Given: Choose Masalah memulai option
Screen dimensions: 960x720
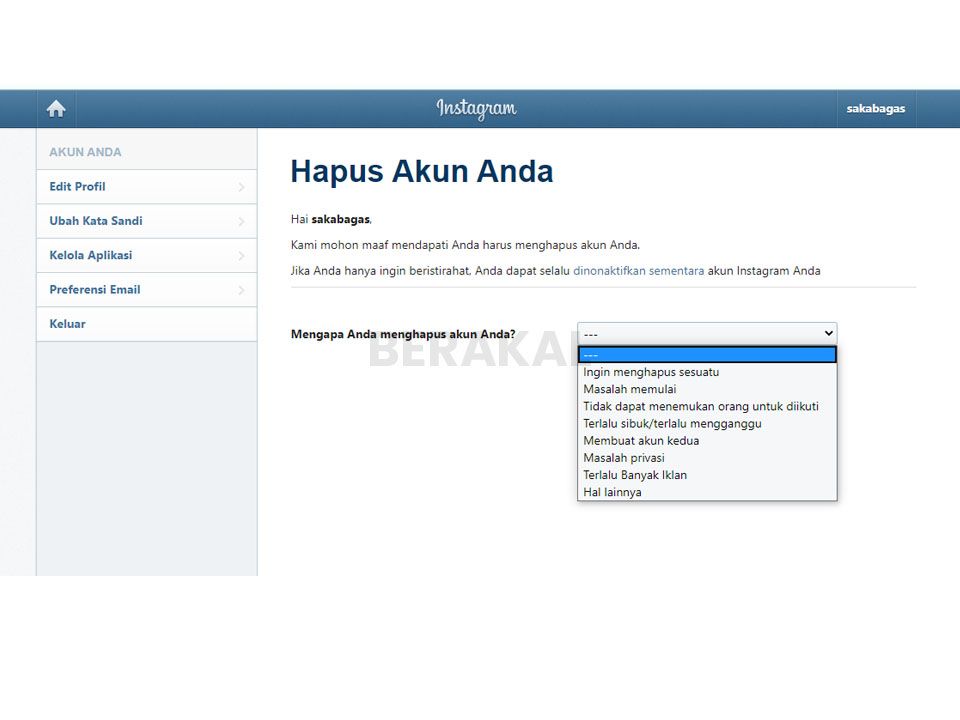Looking at the screenshot, I should [x=707, y=389].
